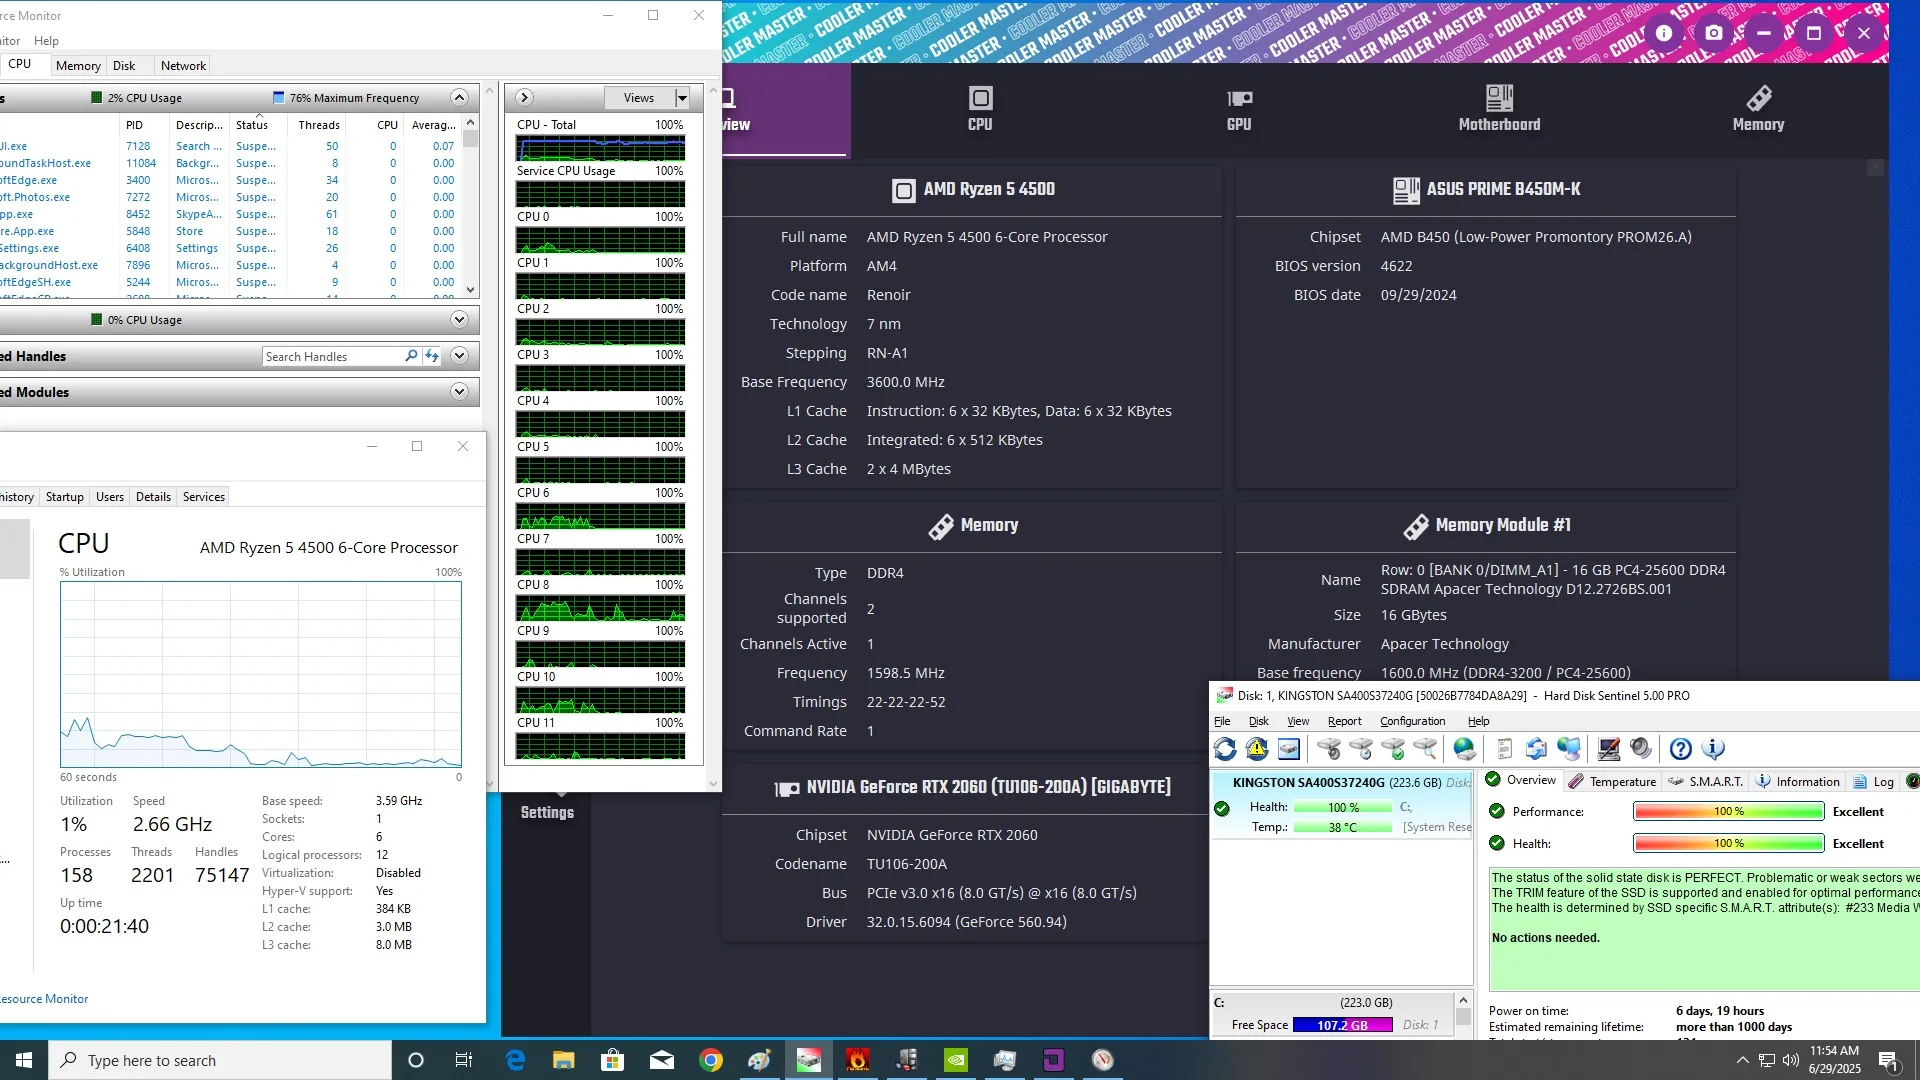1920x1080 pixels.
Task: Open Settings in Cooler Master sidebar
Action: click(547, 812)
